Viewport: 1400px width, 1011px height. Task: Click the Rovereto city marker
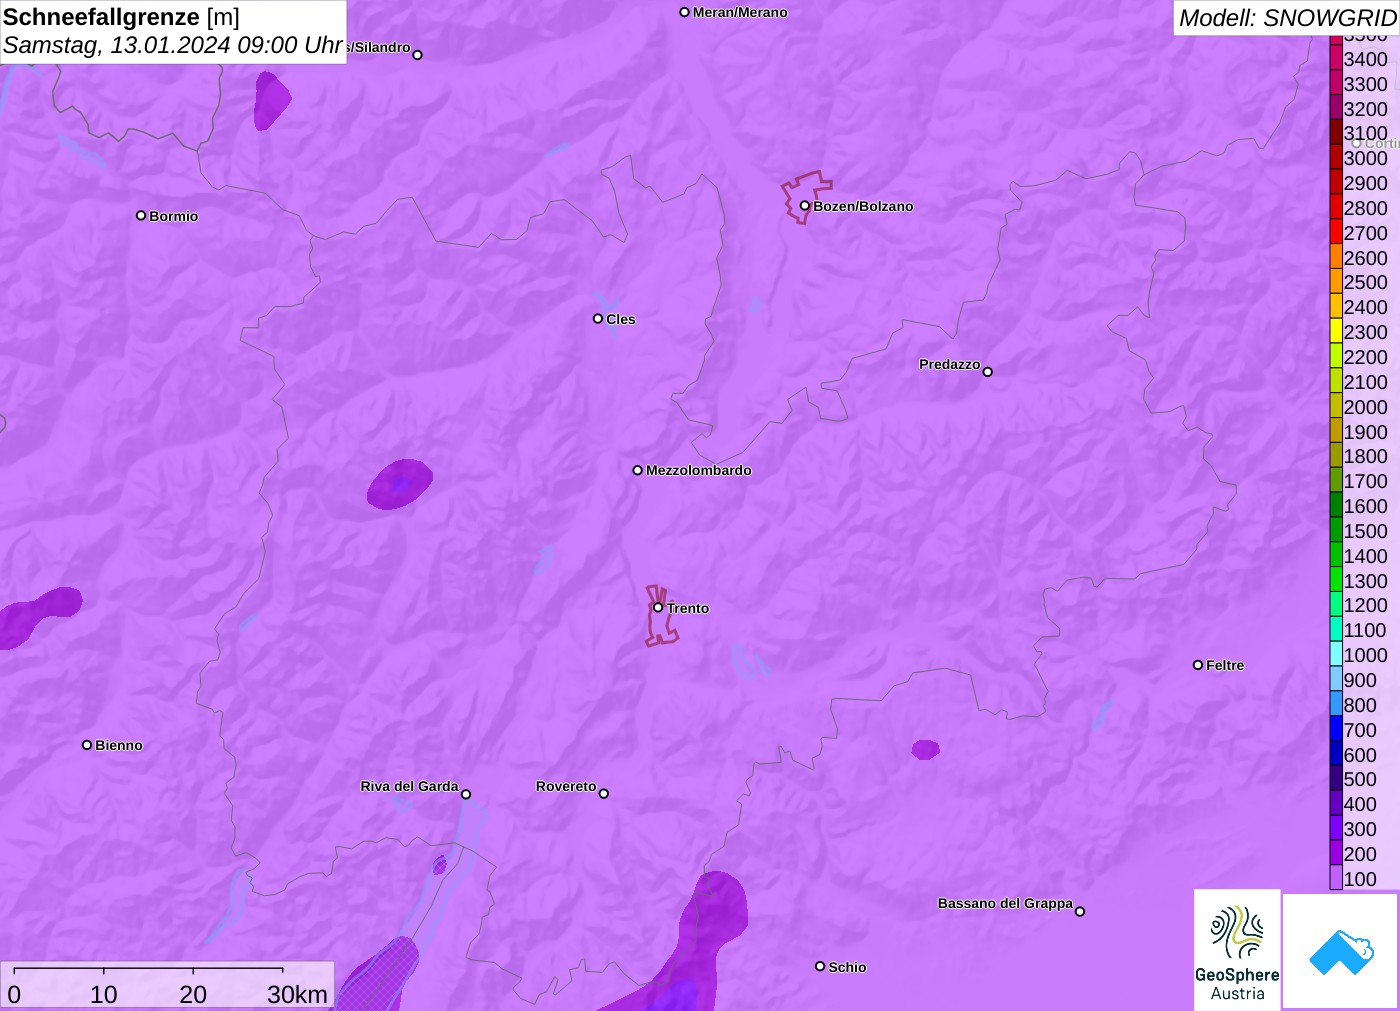pyautogui.click(x=604, y=794)
